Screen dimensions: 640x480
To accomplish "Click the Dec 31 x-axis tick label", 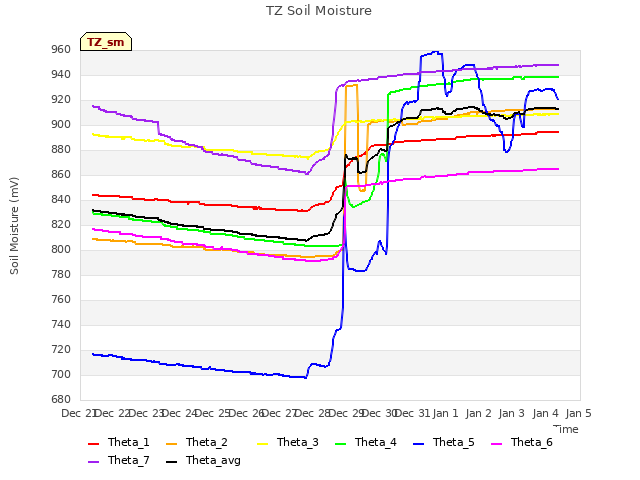I will pyautogui.click(x=412, y=413).
